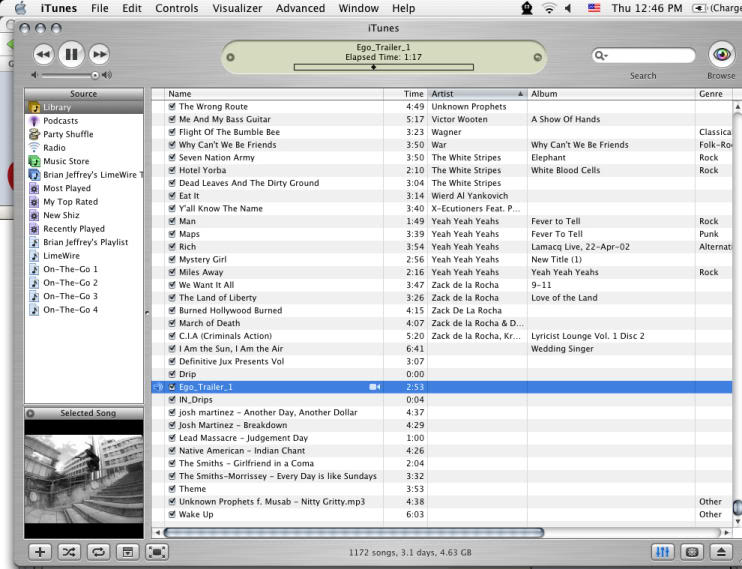
Task: Uncheck Hotel Yorba checkbox
Action: (172, 170)
